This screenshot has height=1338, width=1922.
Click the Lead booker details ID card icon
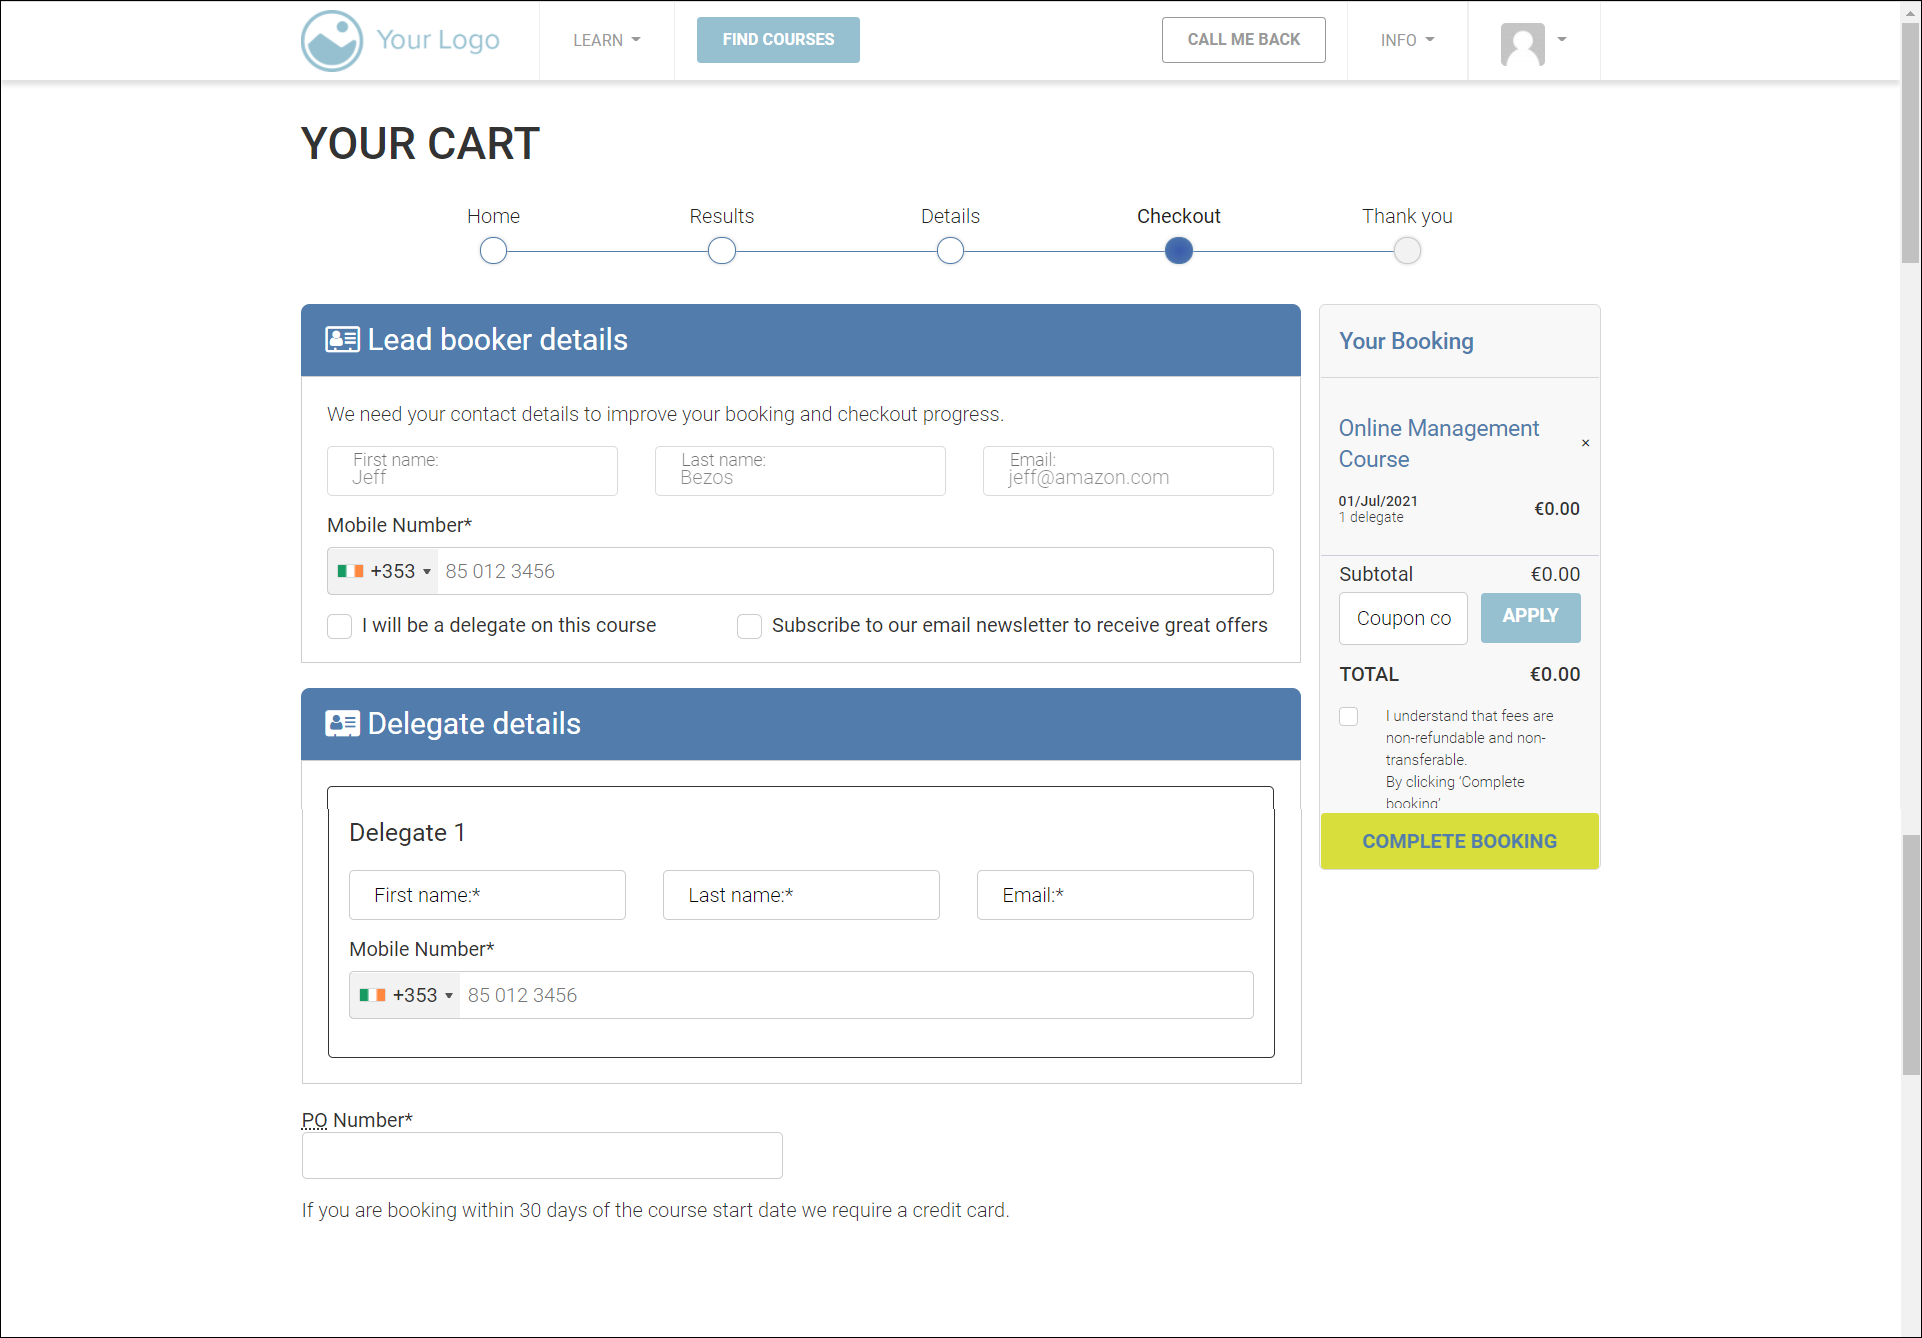point(342,340)
